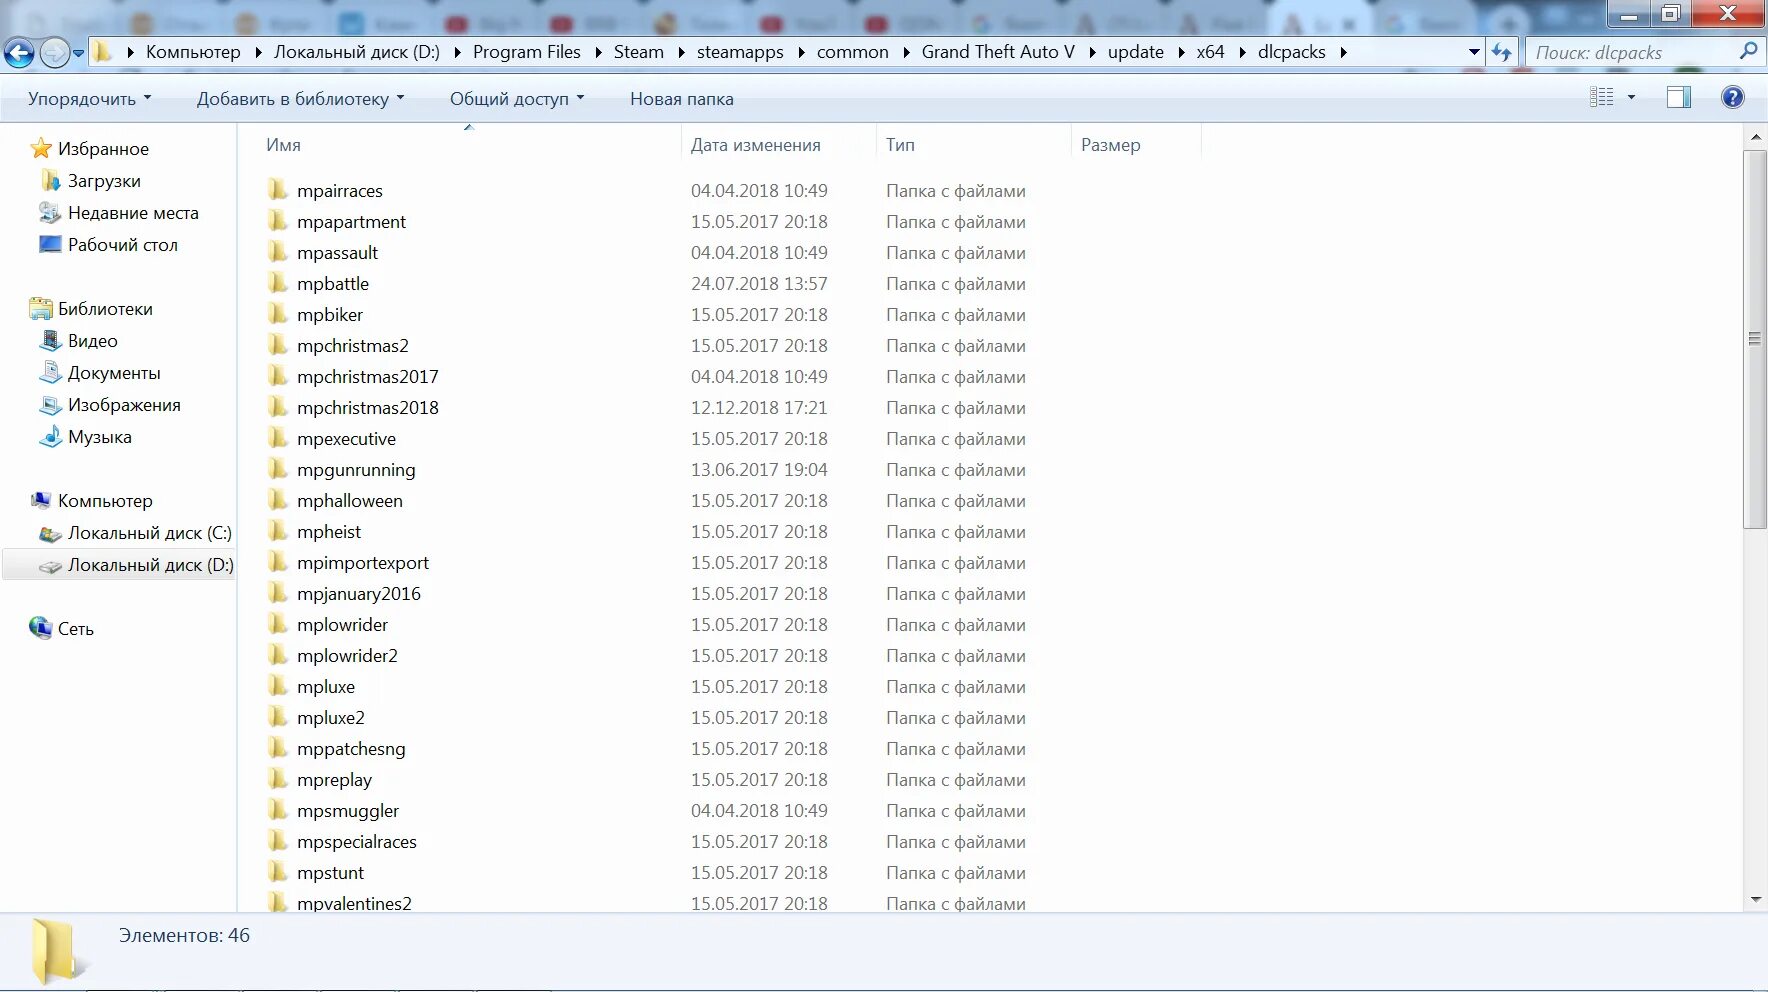Go back with the Back arrow button

[x=19, y=53]
